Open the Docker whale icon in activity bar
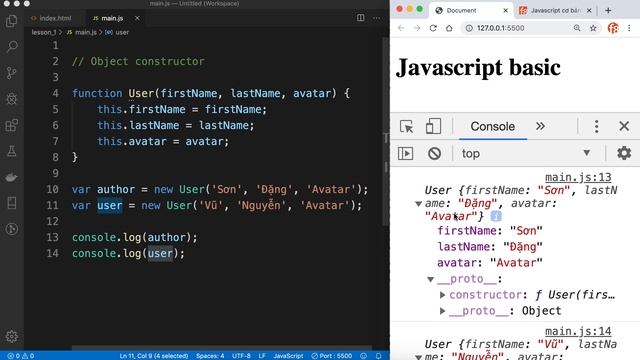The image size is (640, 360). tap(11, 177)
